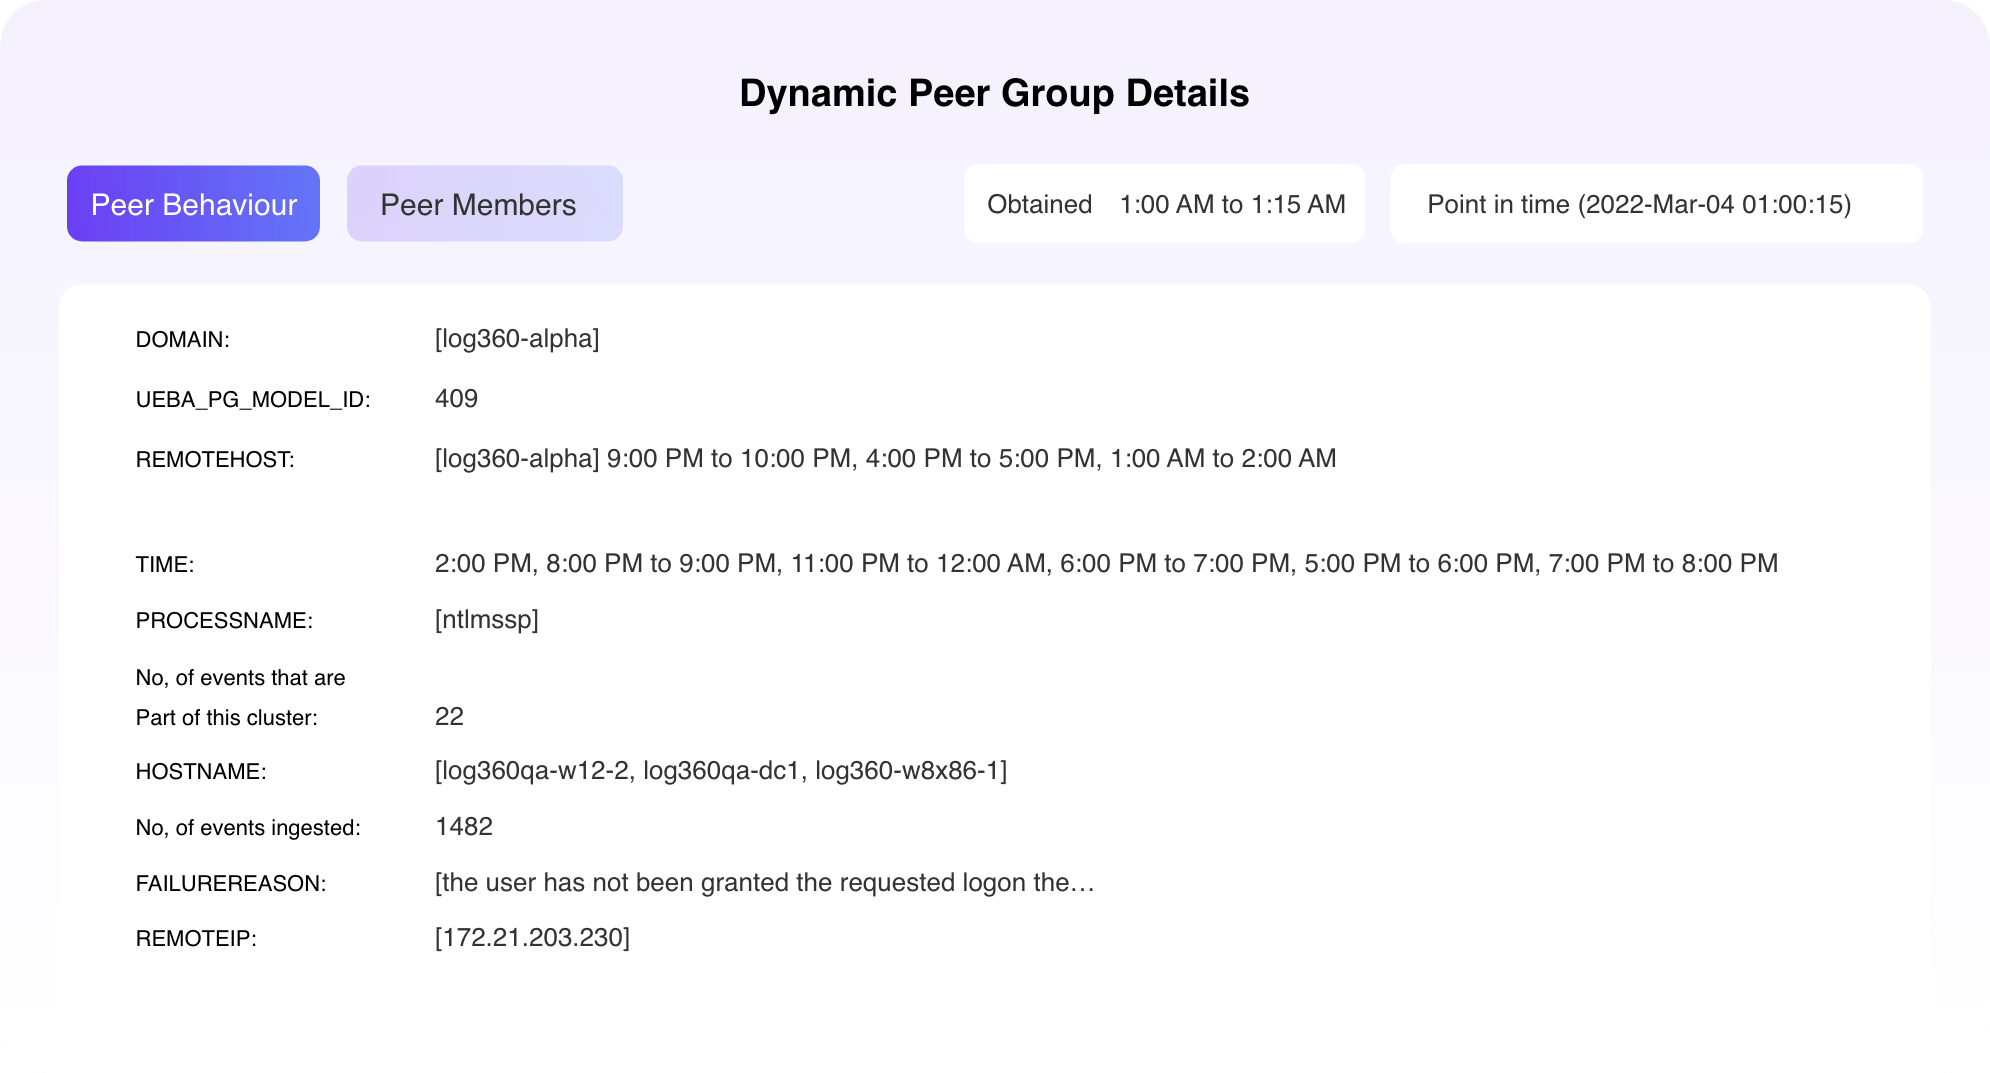Click the Dynamic Peer Group Details title
Image resolution: width=1990 pixels, height=1073 pixels.
coord(994,93)
